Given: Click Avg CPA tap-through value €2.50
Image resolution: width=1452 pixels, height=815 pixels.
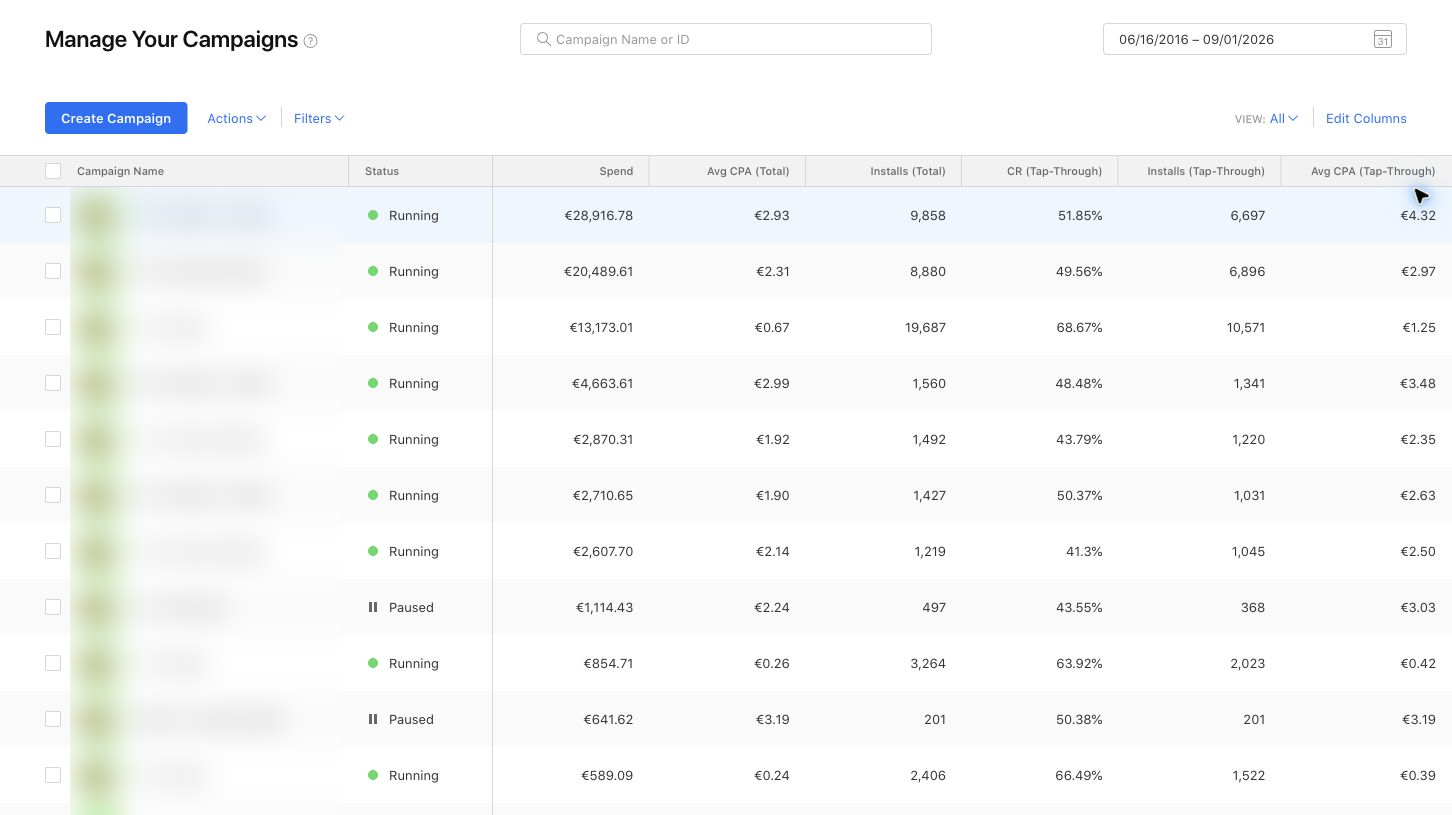Looking at the screenshot, I should click(1418, 551).
